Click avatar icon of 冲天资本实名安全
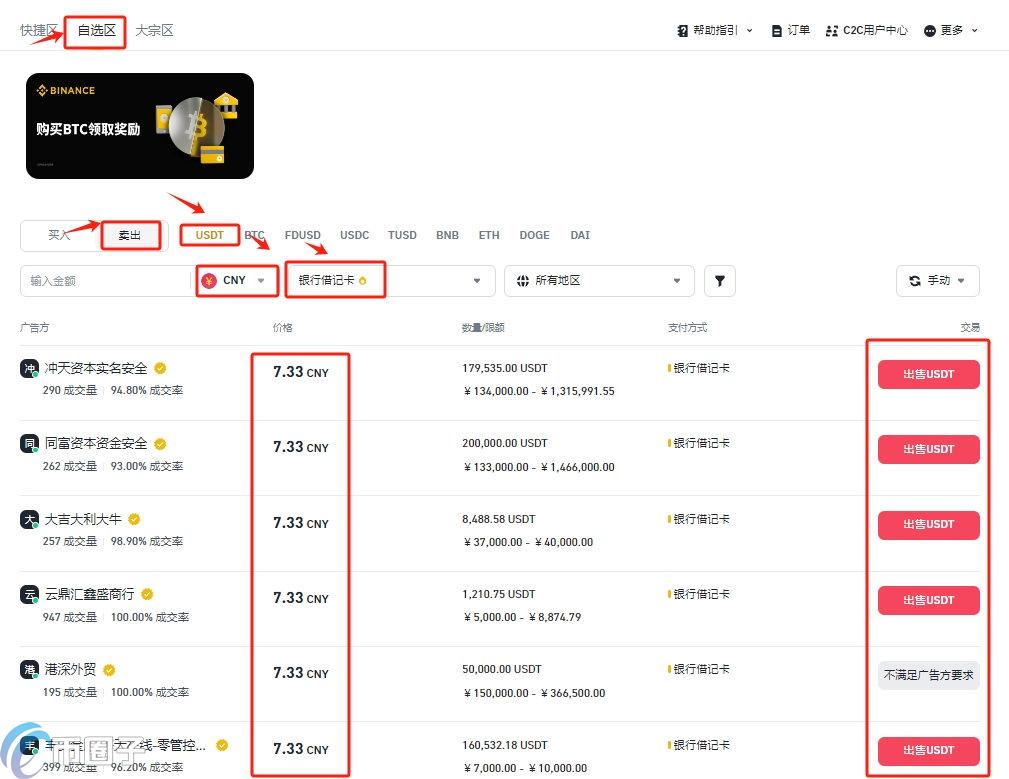This screenshot has height=779, width=1009. (x=30, y=369)
